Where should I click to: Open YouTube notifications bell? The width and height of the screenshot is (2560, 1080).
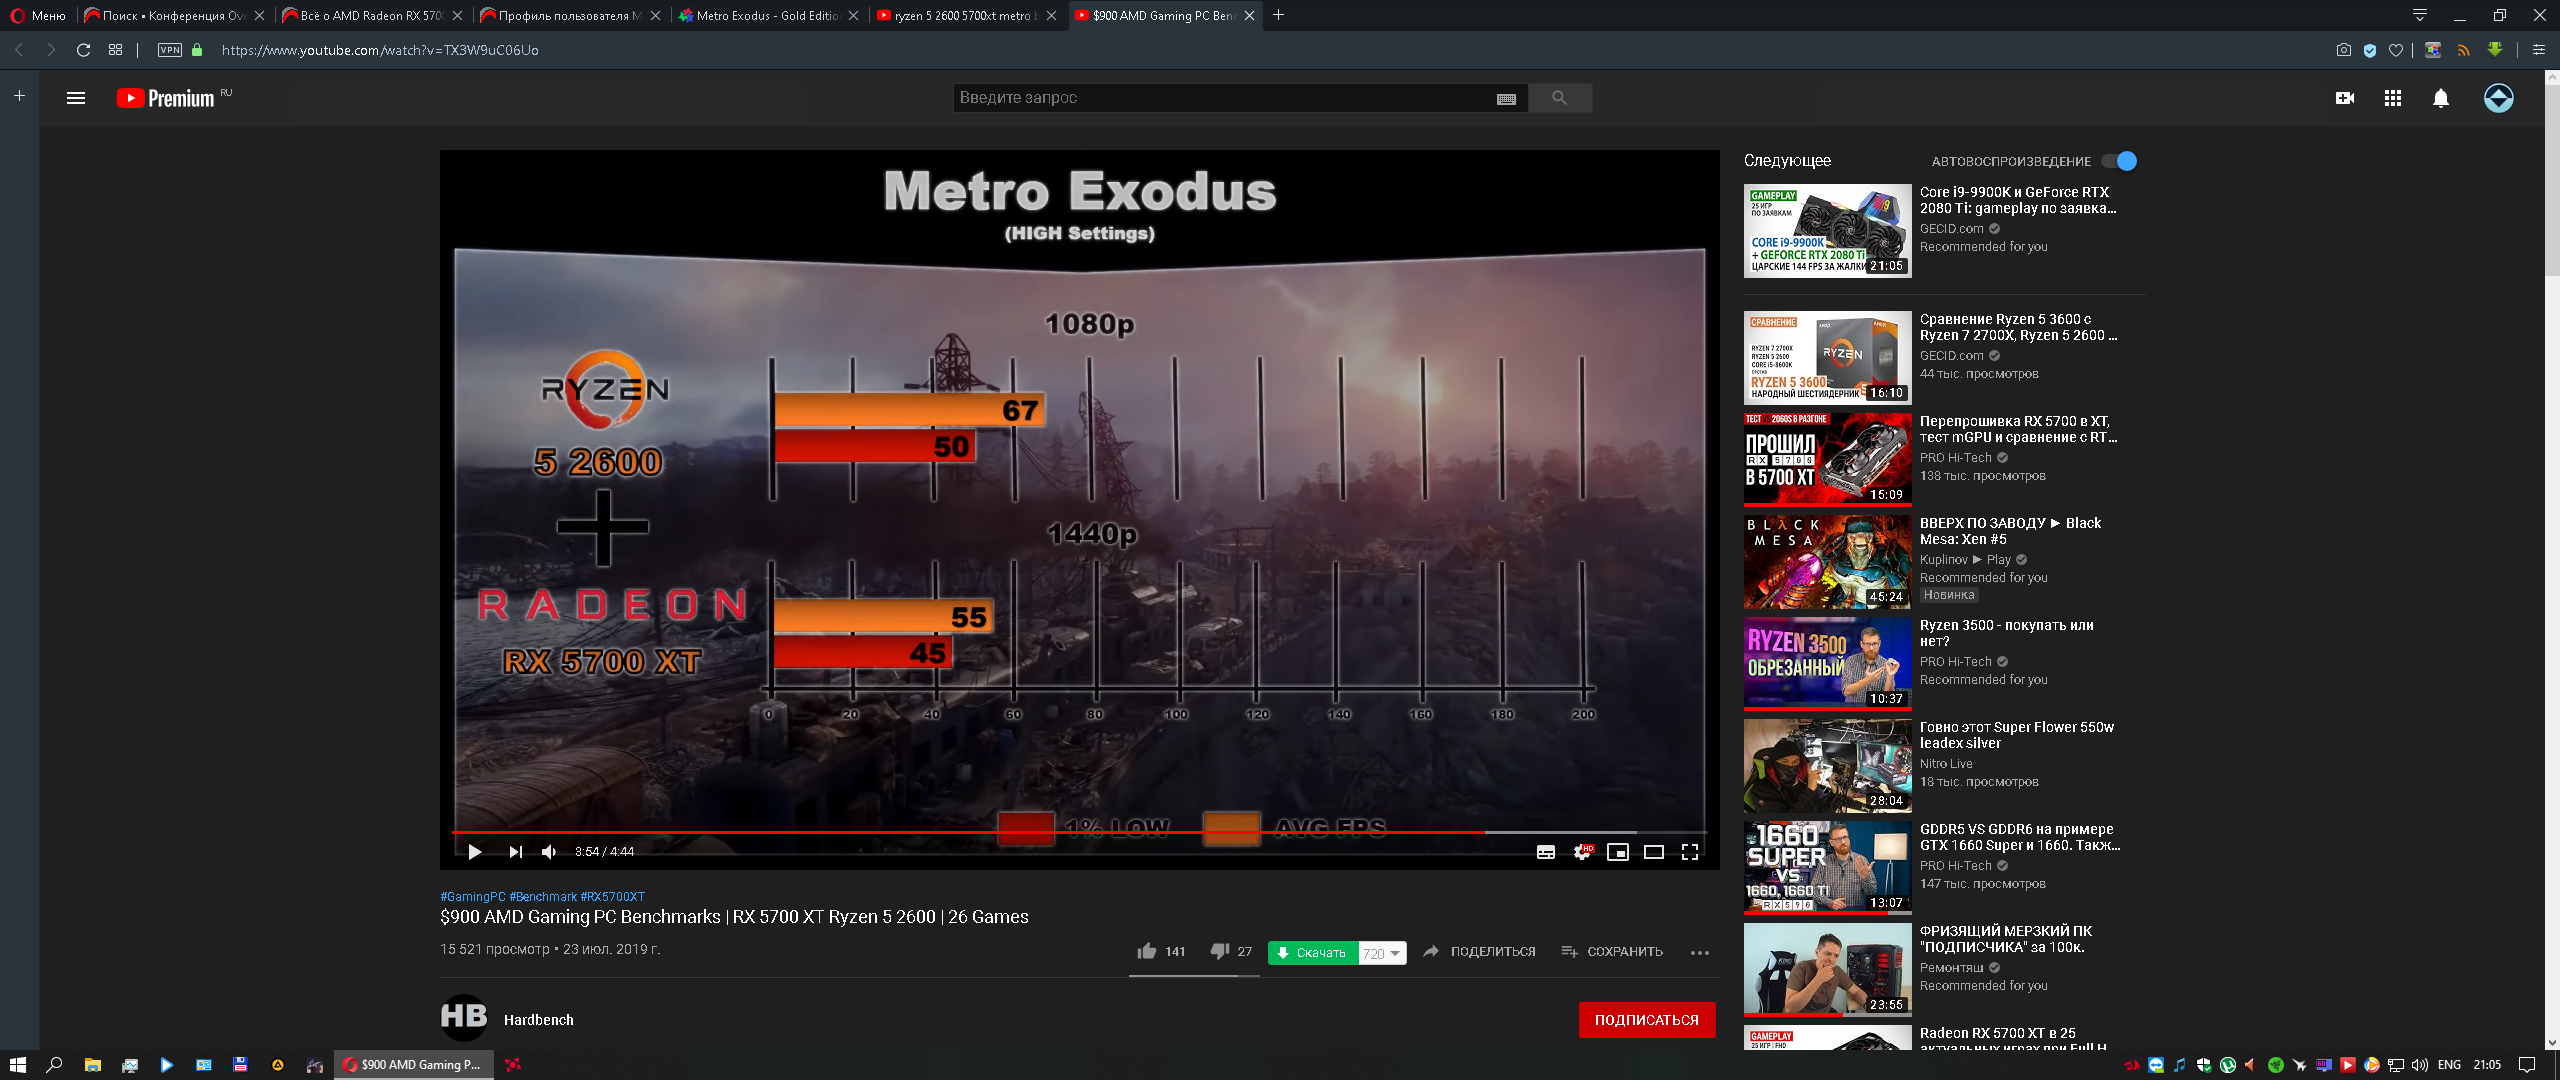[x=2441, y=98]
